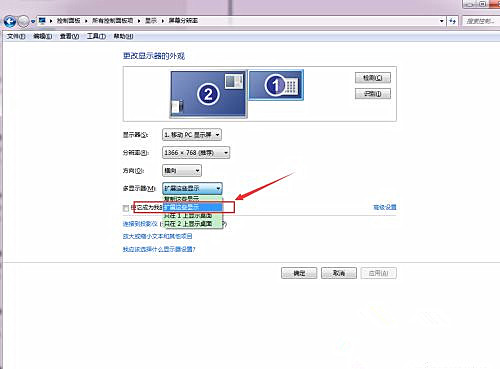Open the 文件(F) menu
This screenshot has height=369, width=500.
point(16,36)
